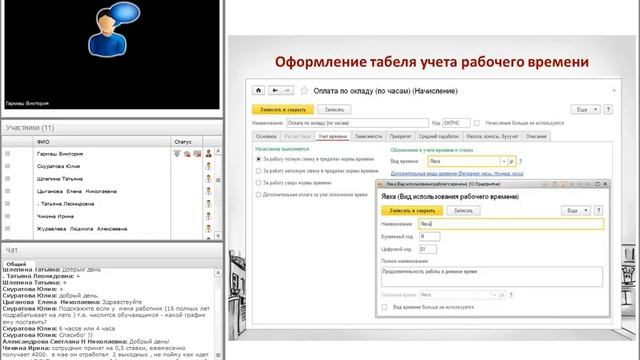Click the screen-share status icon for Гармаш Виктория
This screenshot has width=640, height=360.
click(197, 153)
